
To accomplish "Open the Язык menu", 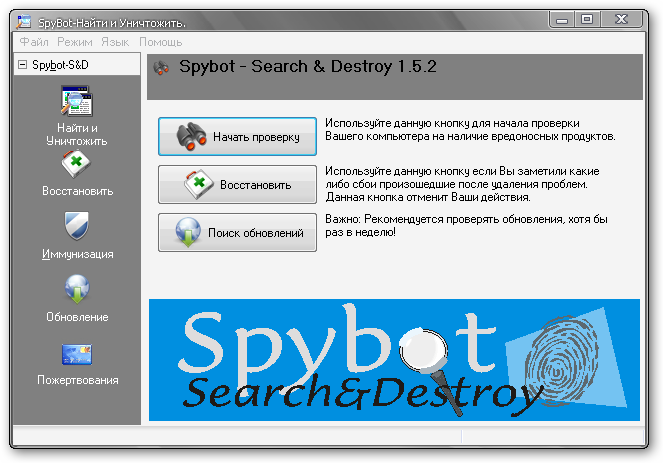I will [x=115, y=42].
